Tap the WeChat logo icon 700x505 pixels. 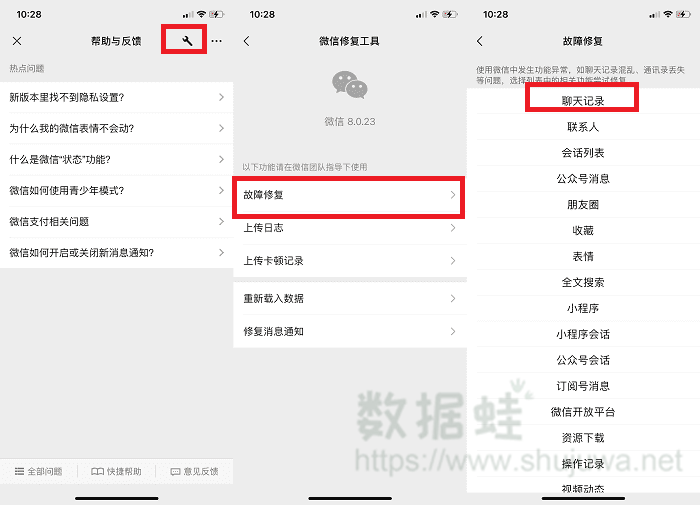(x=350, y=84)
